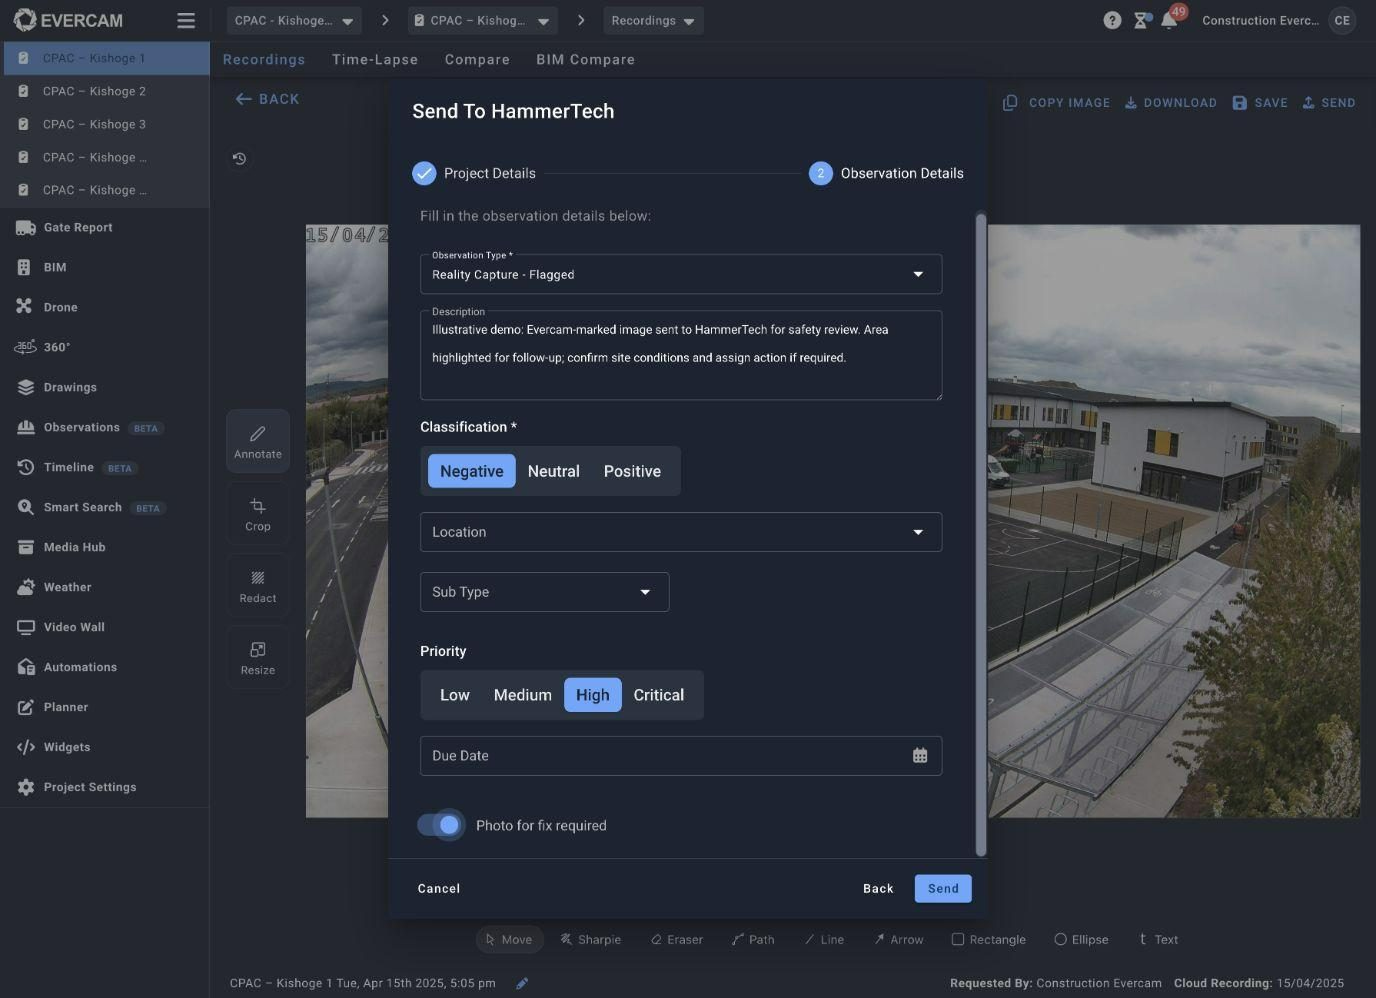The image size is (1376, 998).
Task: Click Send in the HammerTech dialog
Action: (x=943, y=888)
